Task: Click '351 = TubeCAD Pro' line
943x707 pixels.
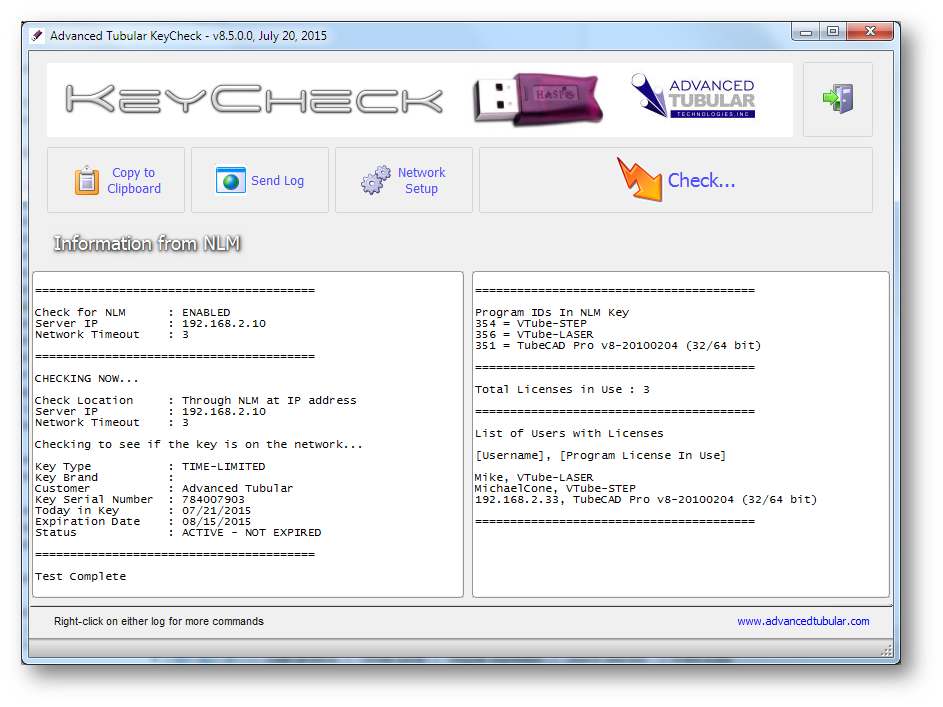Action: (x=618, y=346)
